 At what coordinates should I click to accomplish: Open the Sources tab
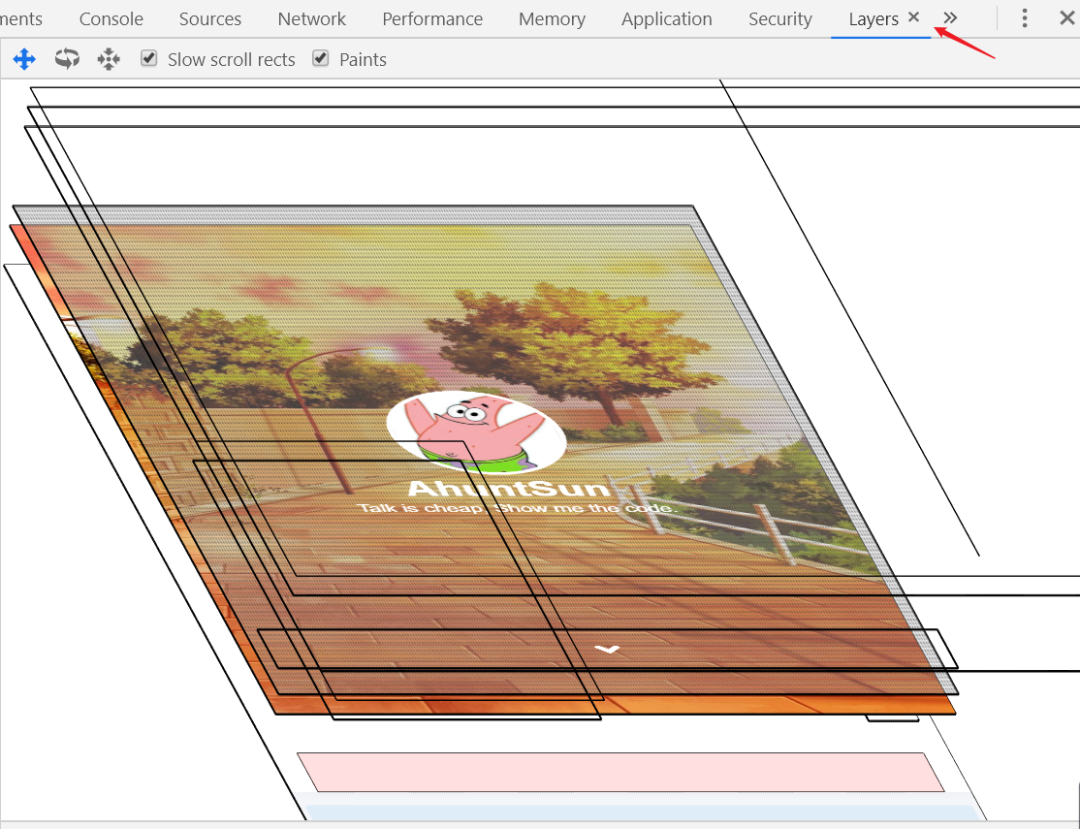click(210, 19)
